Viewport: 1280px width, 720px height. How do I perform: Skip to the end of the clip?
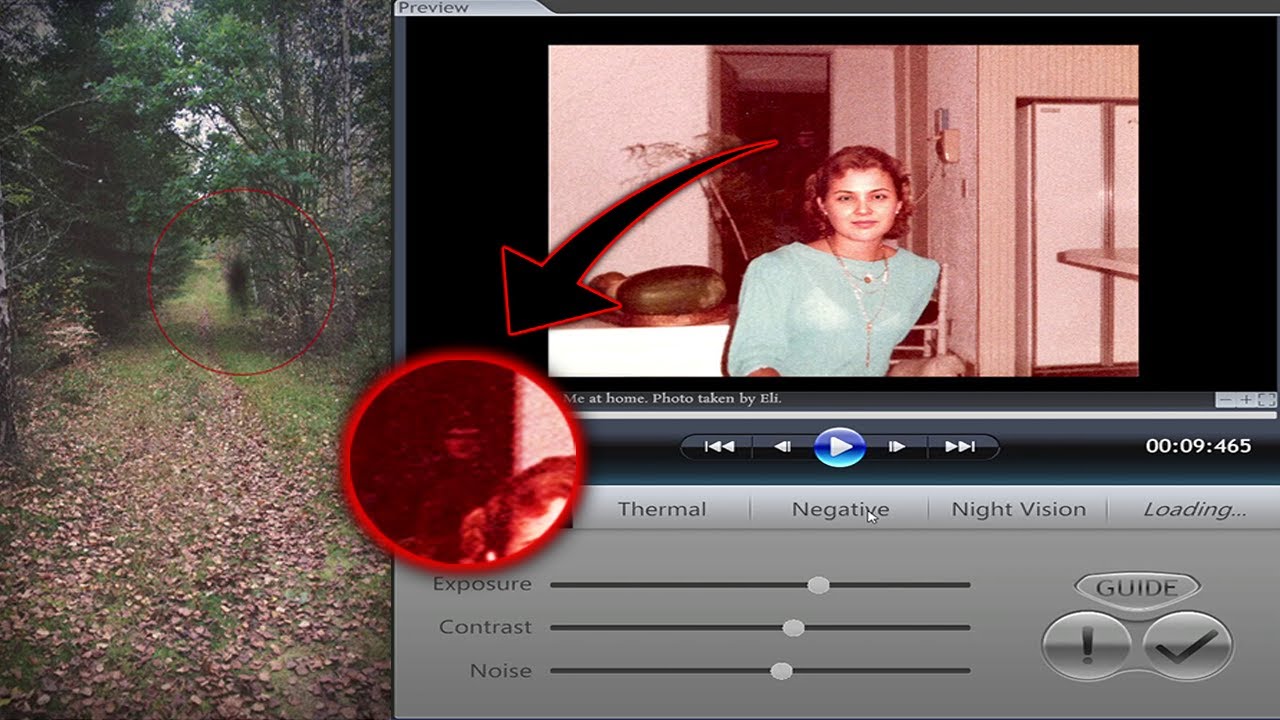pyautogui.click(x=960, y=446)
